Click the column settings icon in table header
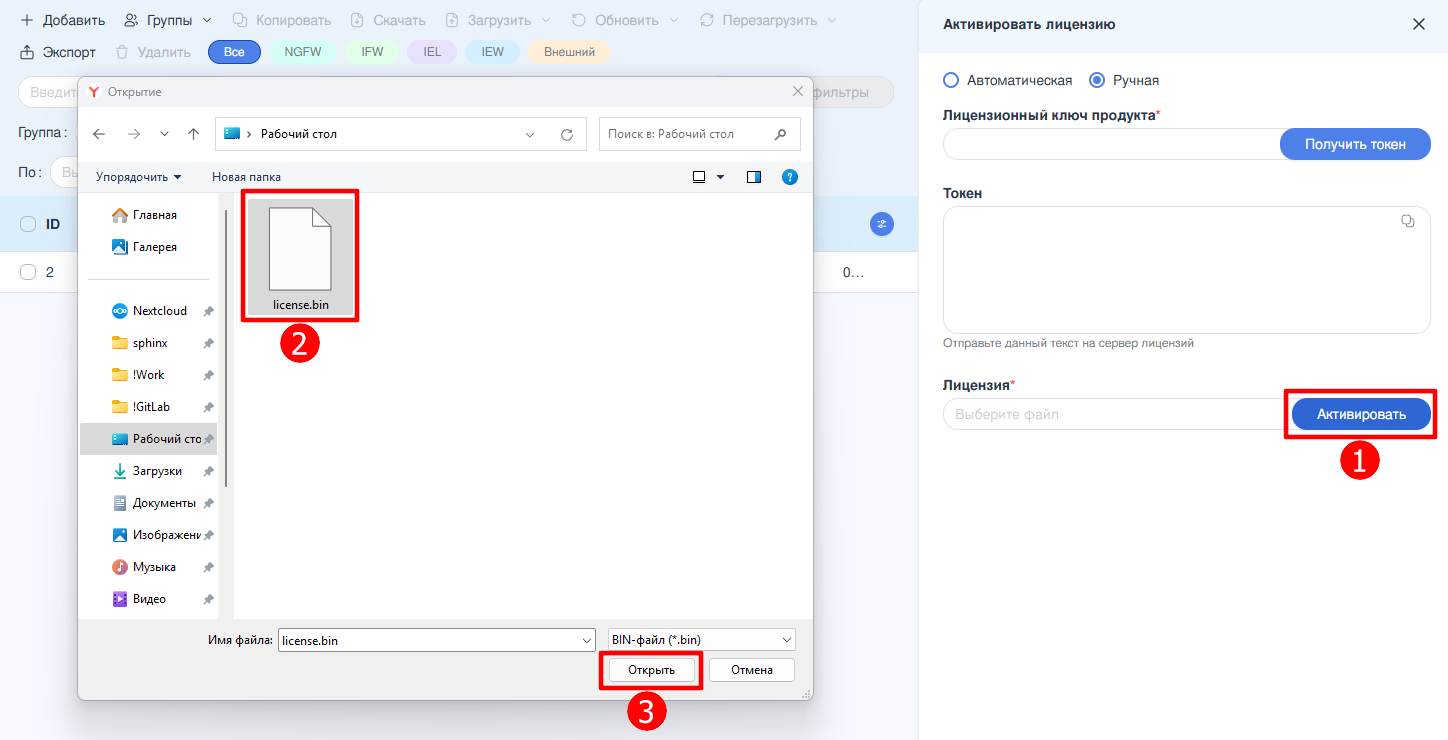 (881, 224)
